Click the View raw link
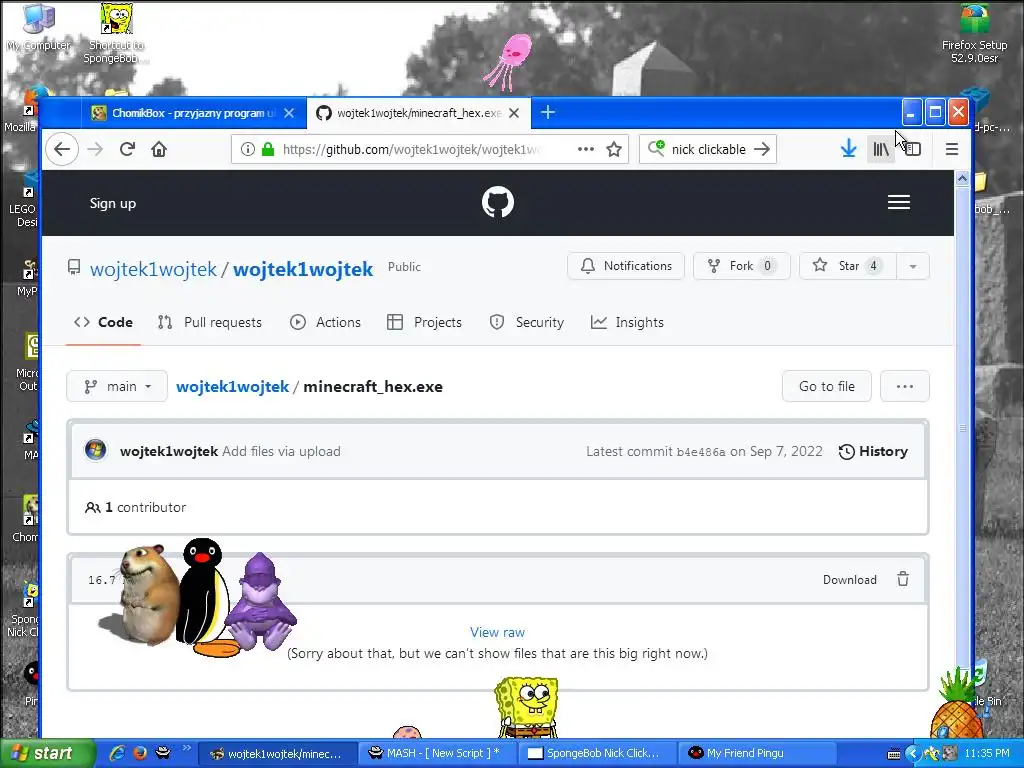Image resolution: width=1024 pixels, height=768 pixels. (497, 632)
